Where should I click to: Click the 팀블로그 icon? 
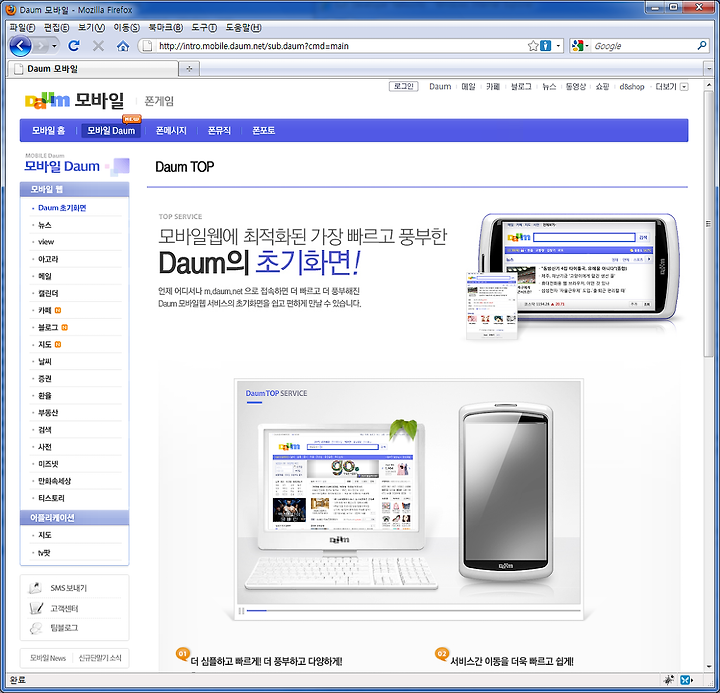35,628
